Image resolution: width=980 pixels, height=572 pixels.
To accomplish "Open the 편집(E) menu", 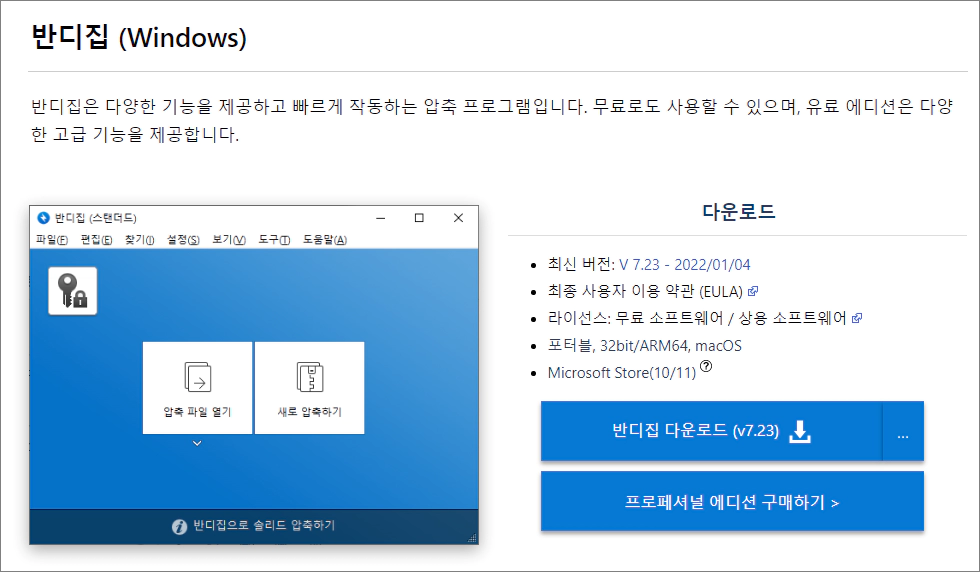I will pos(96,239).
